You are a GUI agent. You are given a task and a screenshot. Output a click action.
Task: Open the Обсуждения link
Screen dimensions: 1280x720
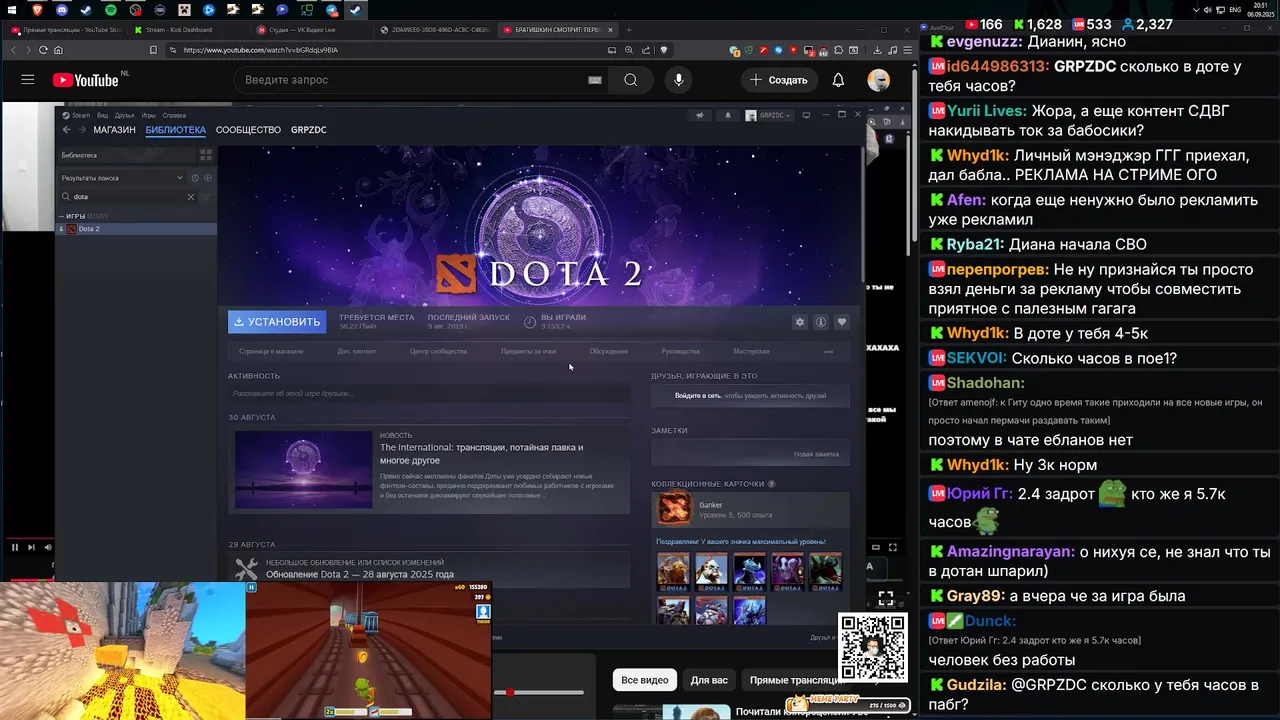(x=609, y=351)
